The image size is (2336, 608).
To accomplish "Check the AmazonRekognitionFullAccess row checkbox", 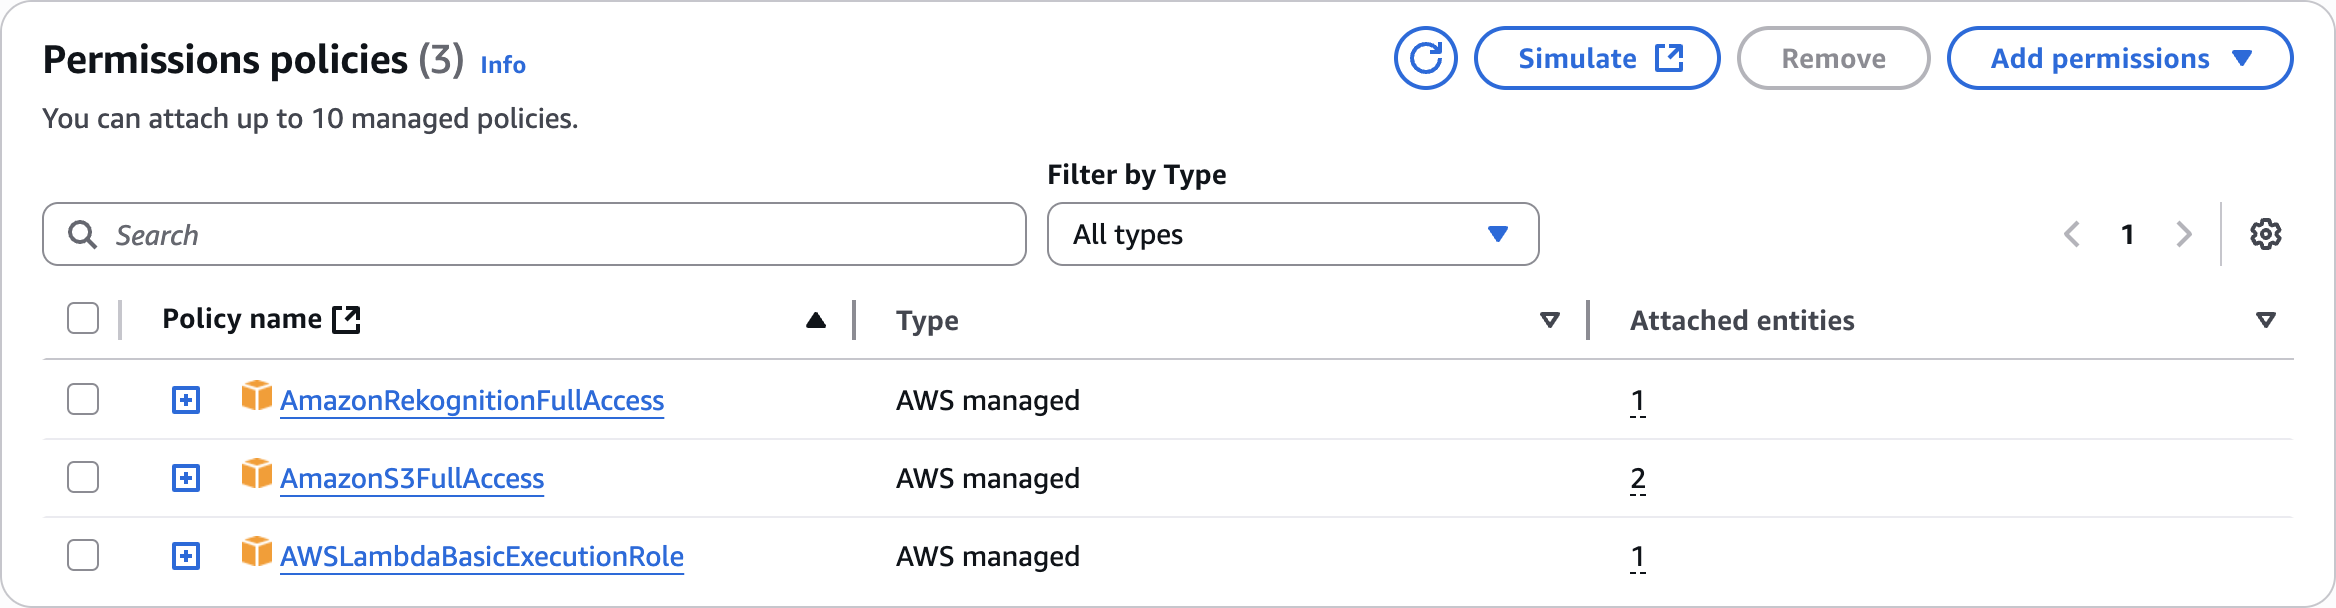I will point(83,399).
